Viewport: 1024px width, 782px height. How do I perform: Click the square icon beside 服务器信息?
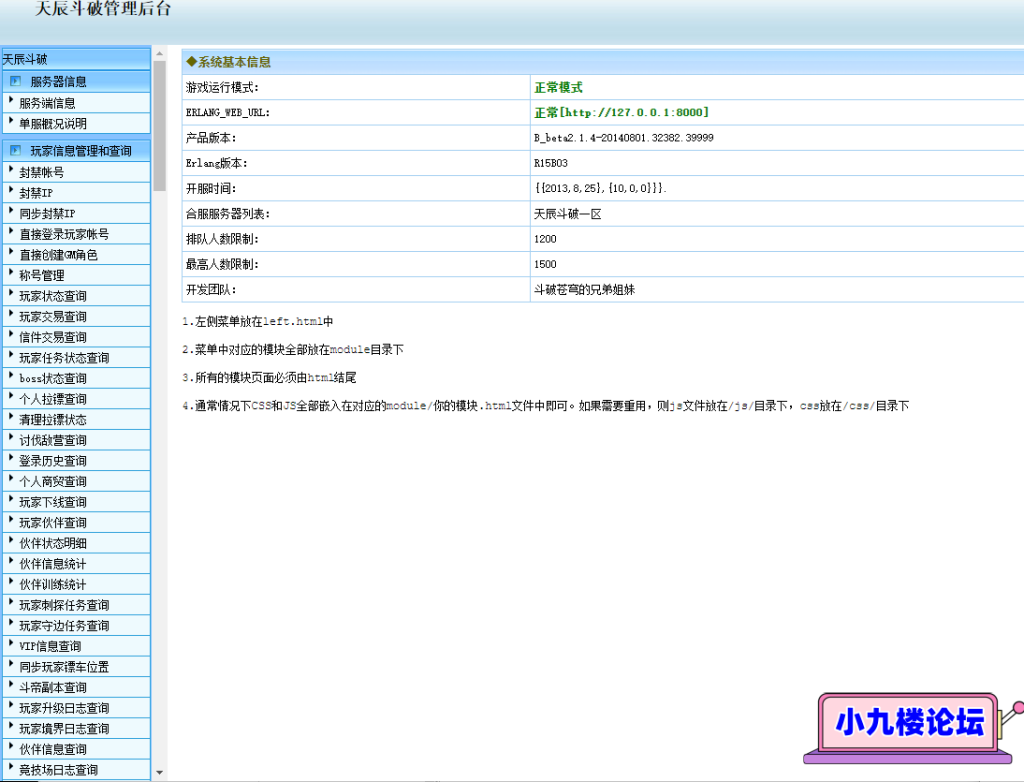tap(15, 82)
